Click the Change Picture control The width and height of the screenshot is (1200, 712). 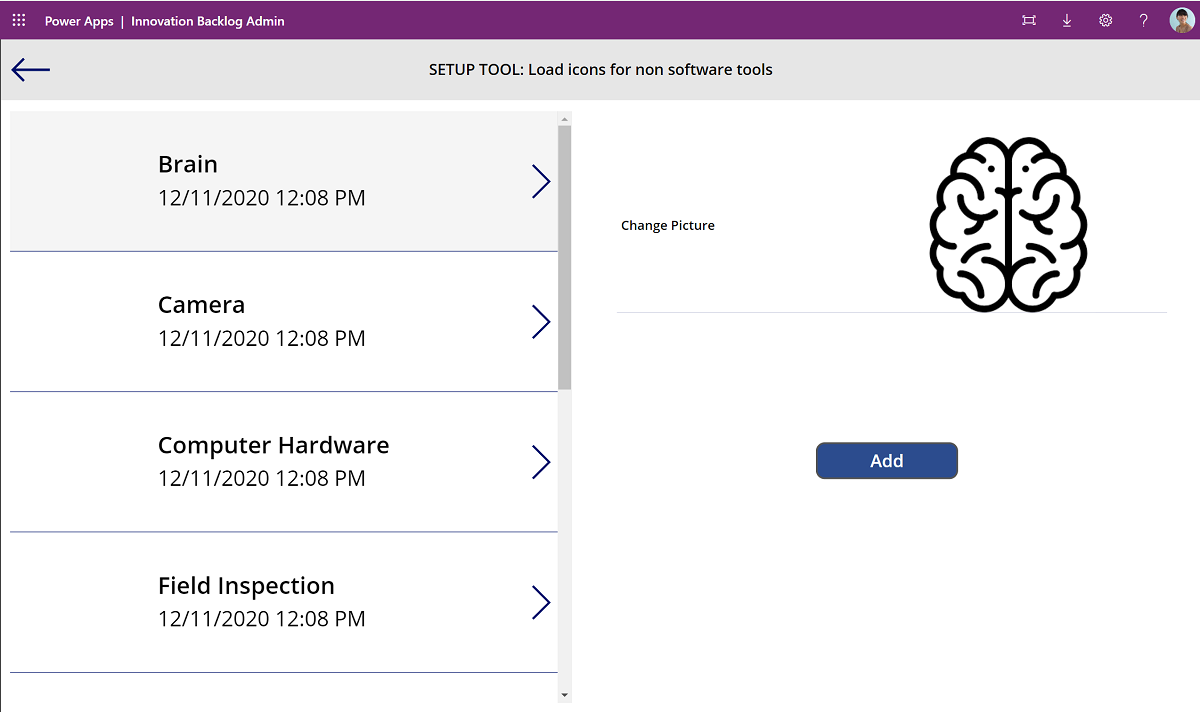(x=667, y=225)
